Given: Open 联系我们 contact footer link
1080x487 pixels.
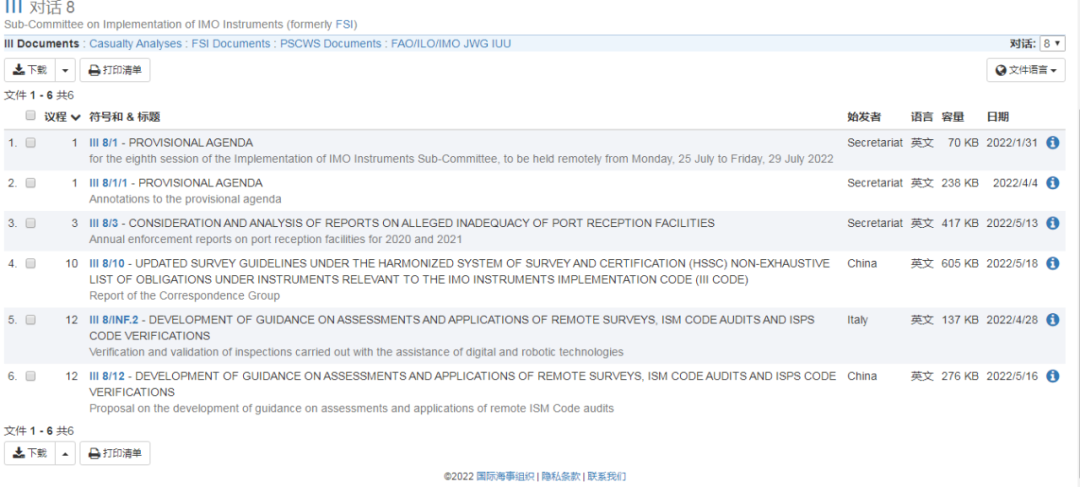Looking at the screenshot, I should (x=607, y=476).
